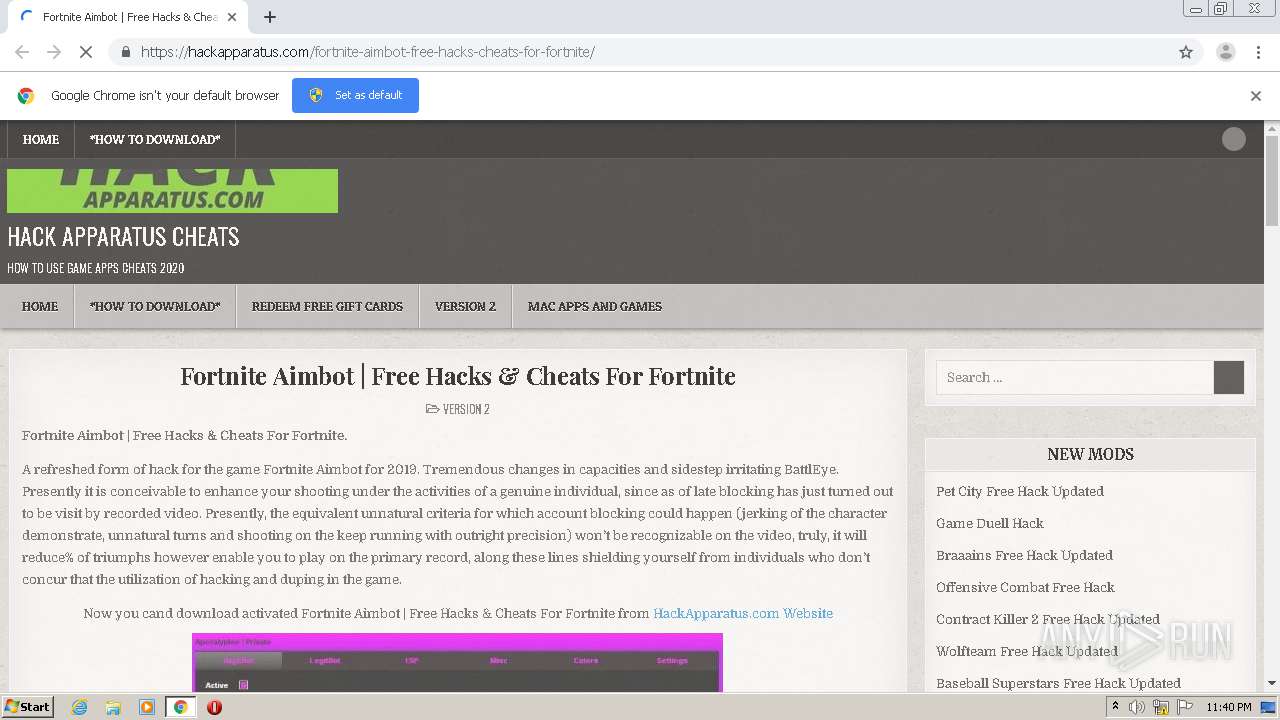This screenshot has height=720, width=1280.
Task: Open Windows Explorer folder in taskbar
Action: 113,707
